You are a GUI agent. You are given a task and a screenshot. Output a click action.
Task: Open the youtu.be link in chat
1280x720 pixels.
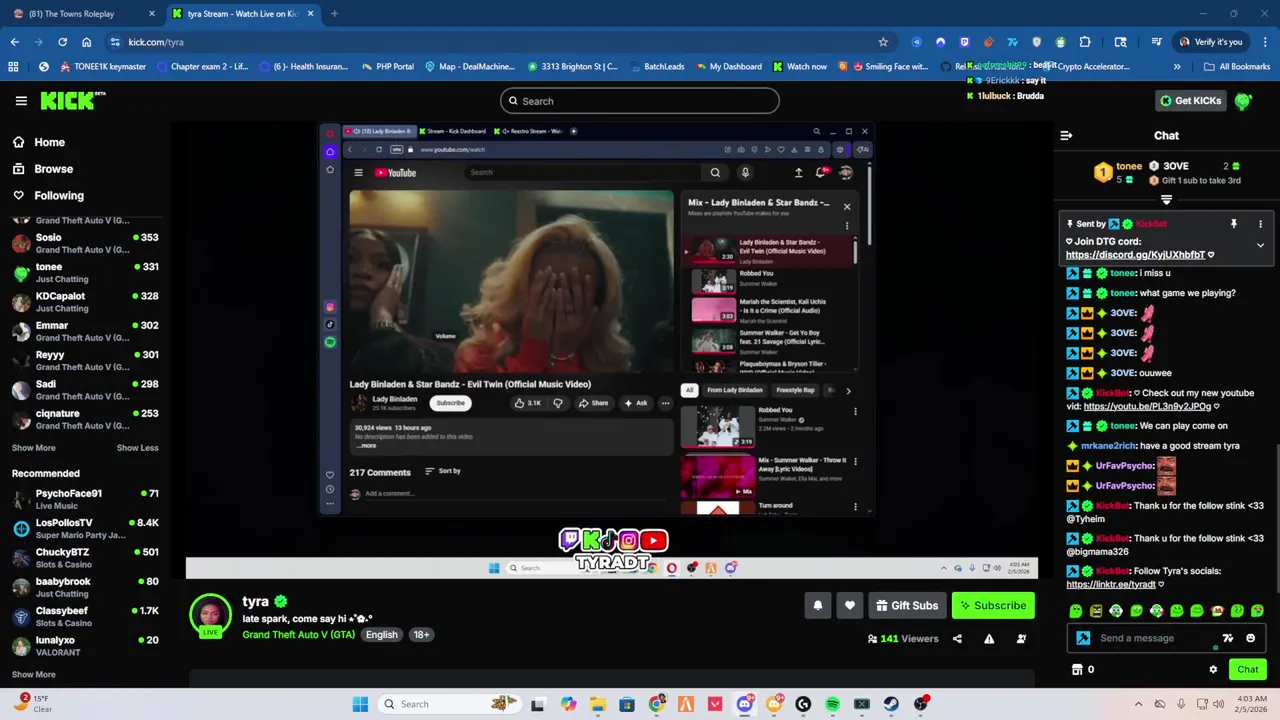(x=1147, y=407)
